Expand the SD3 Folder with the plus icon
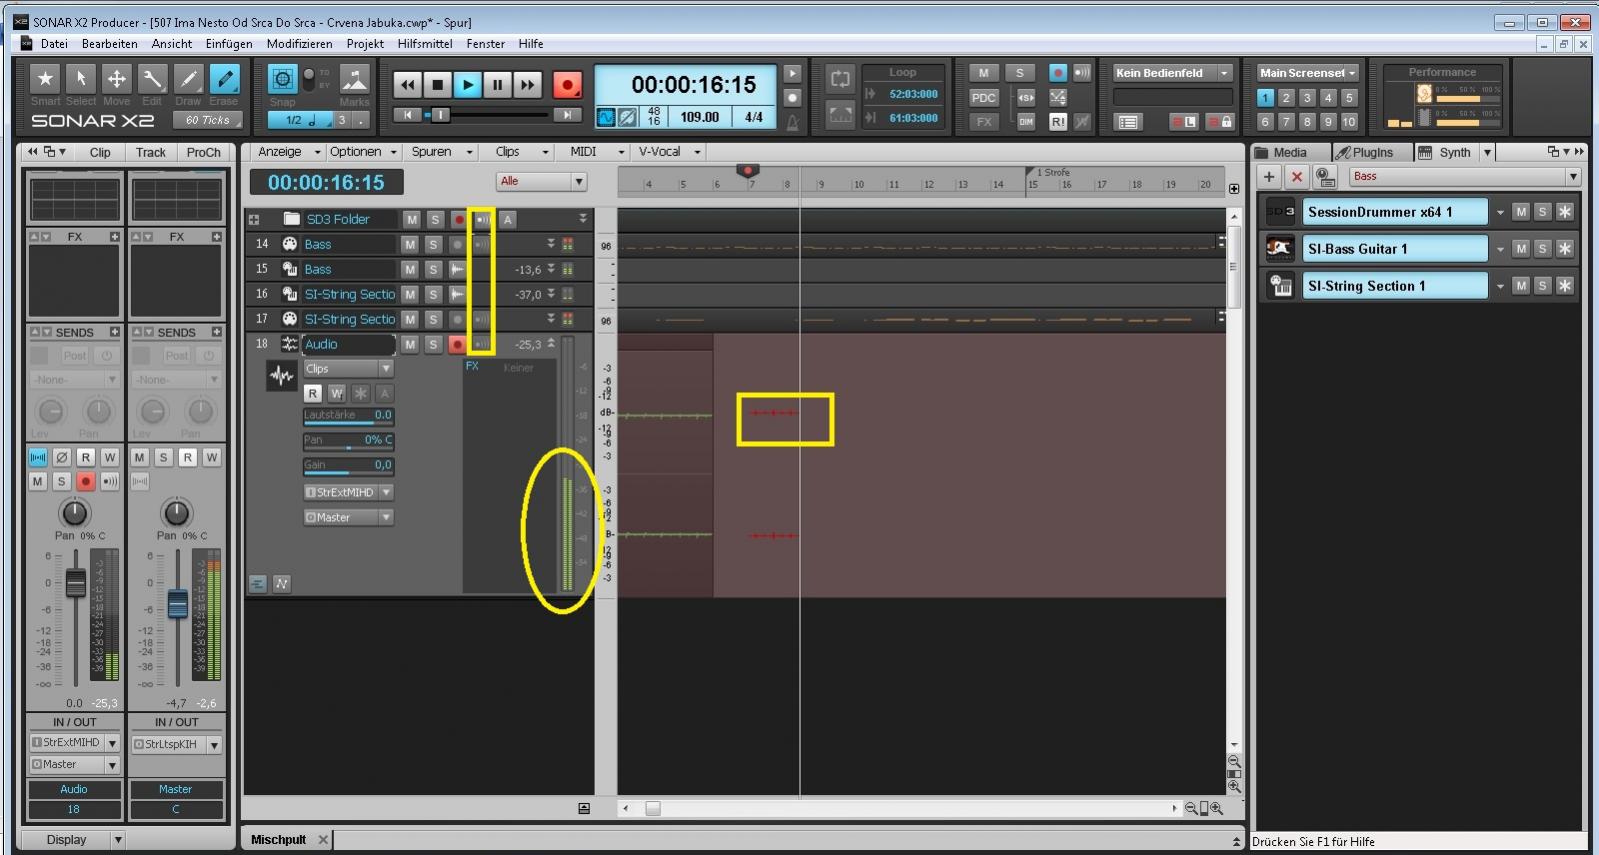The height and width of the screenshot is (855, 1599). tap(254, 219)
